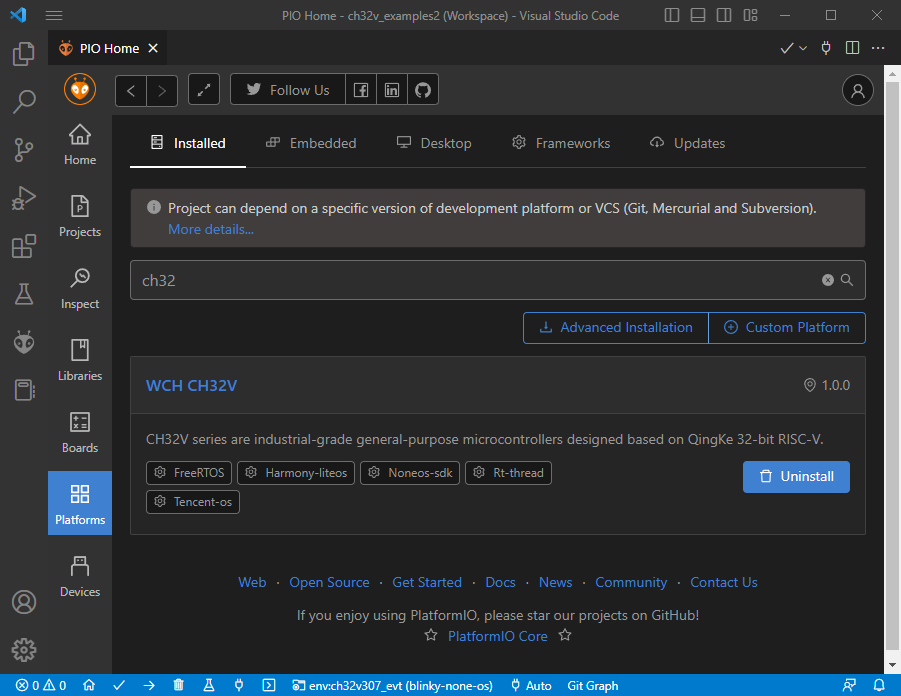Open the Docs footer link
This screenshot has width=901, height=696.
[500, 582]
